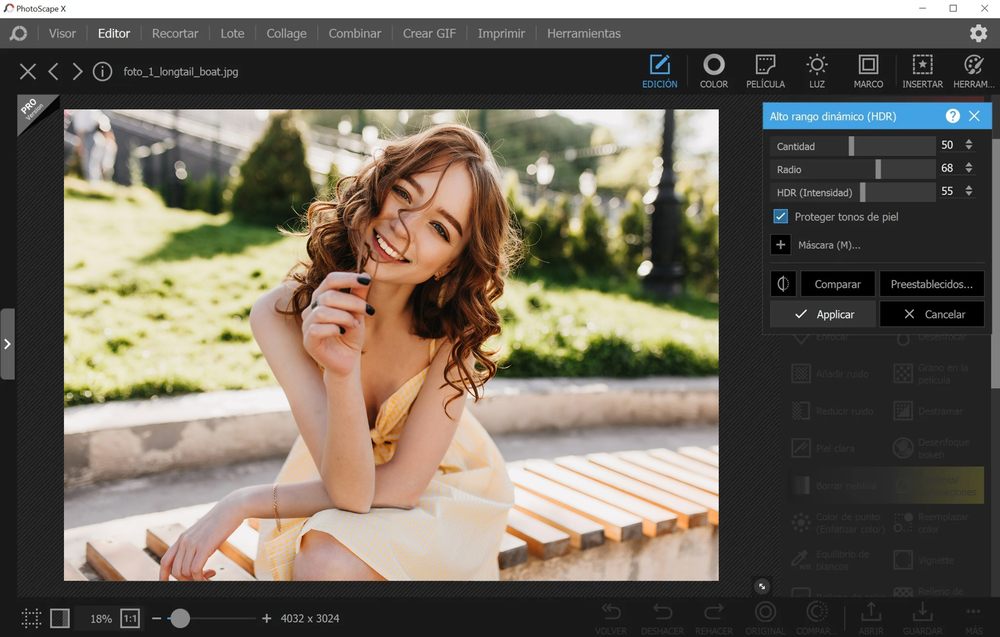
Task: Switch to the Collage tab
Action: [x=286, y=33]
